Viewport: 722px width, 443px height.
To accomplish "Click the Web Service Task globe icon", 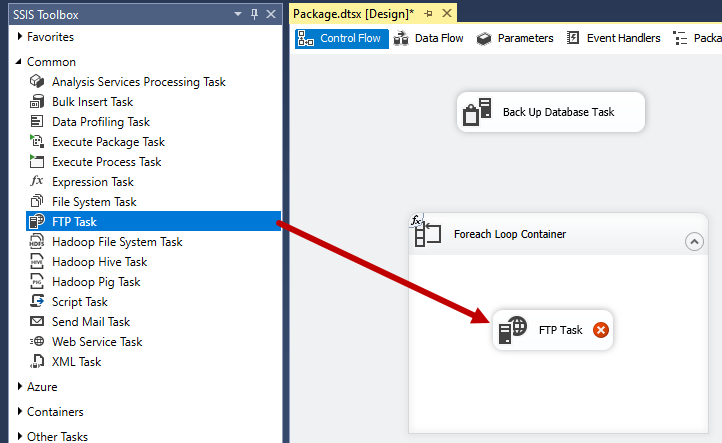I will [x=37, y=342].
